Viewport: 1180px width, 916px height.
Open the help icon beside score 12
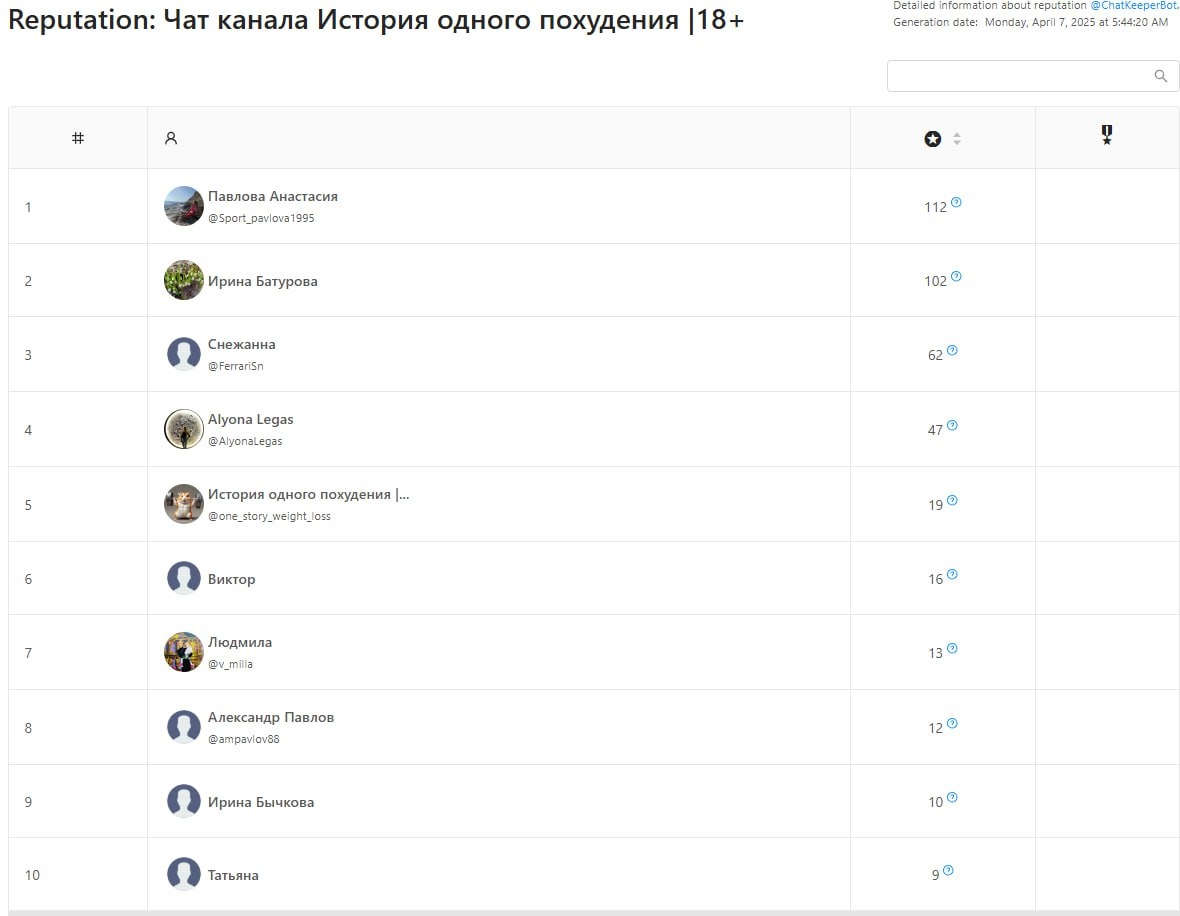click(x=952, y=723)
